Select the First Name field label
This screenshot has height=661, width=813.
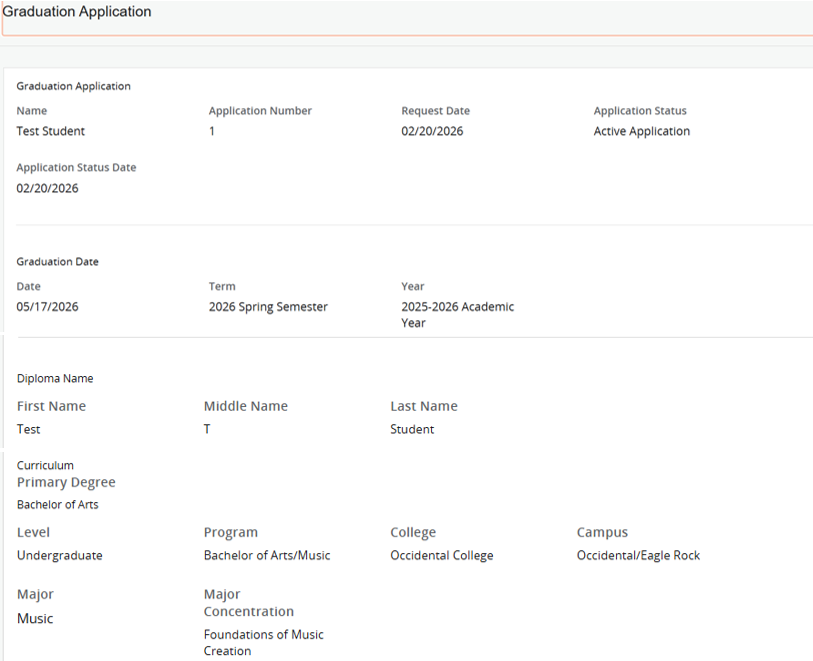point(51,406)
